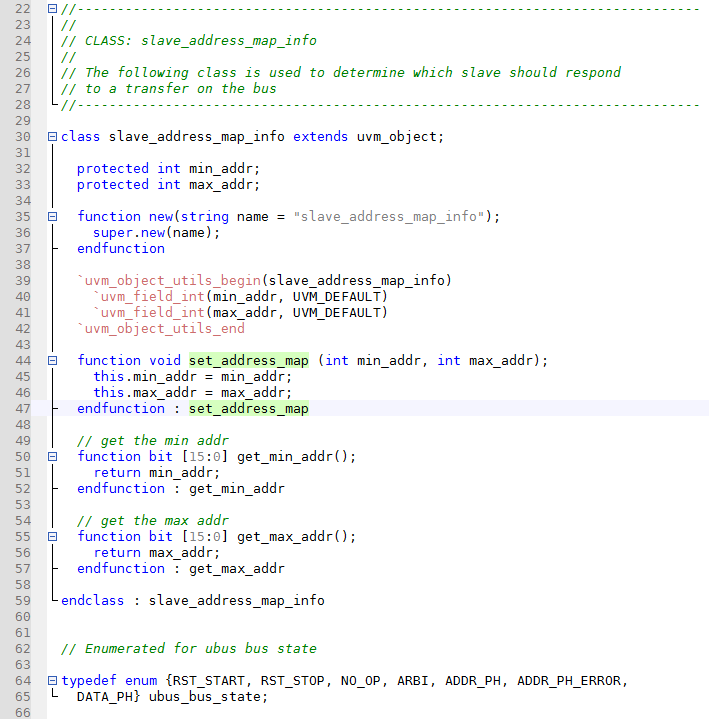This screenshot has height=719, width=709.
Task: Click 'this.max_addr = max_addr;' on line 46
Action: pos(193,393)
